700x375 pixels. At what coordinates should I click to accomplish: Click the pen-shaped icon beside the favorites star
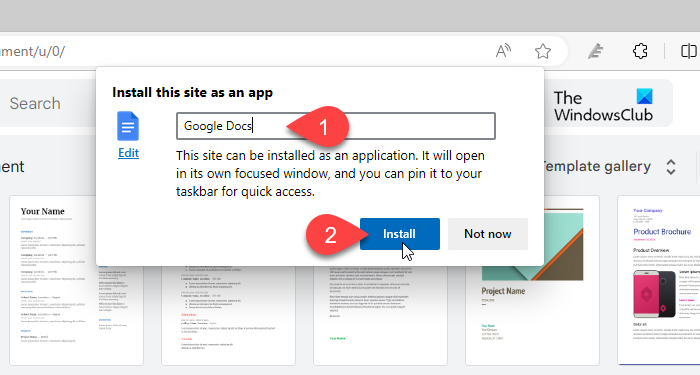tap(596, 51)
